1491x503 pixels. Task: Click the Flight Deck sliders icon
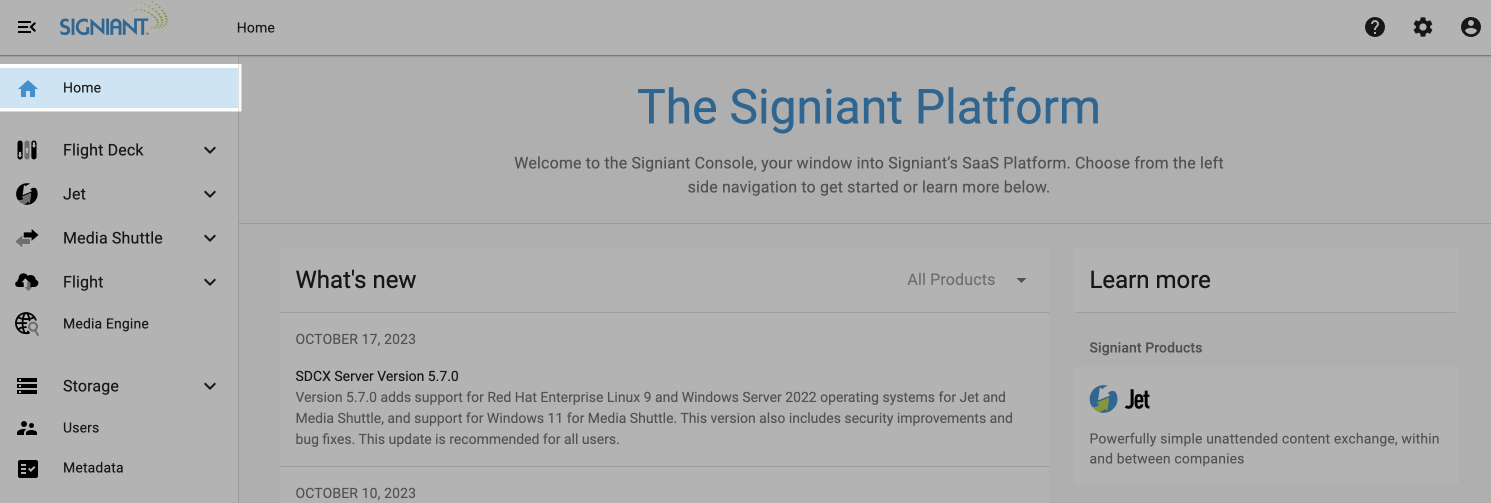pyautogui.click(x=27, y=150)
